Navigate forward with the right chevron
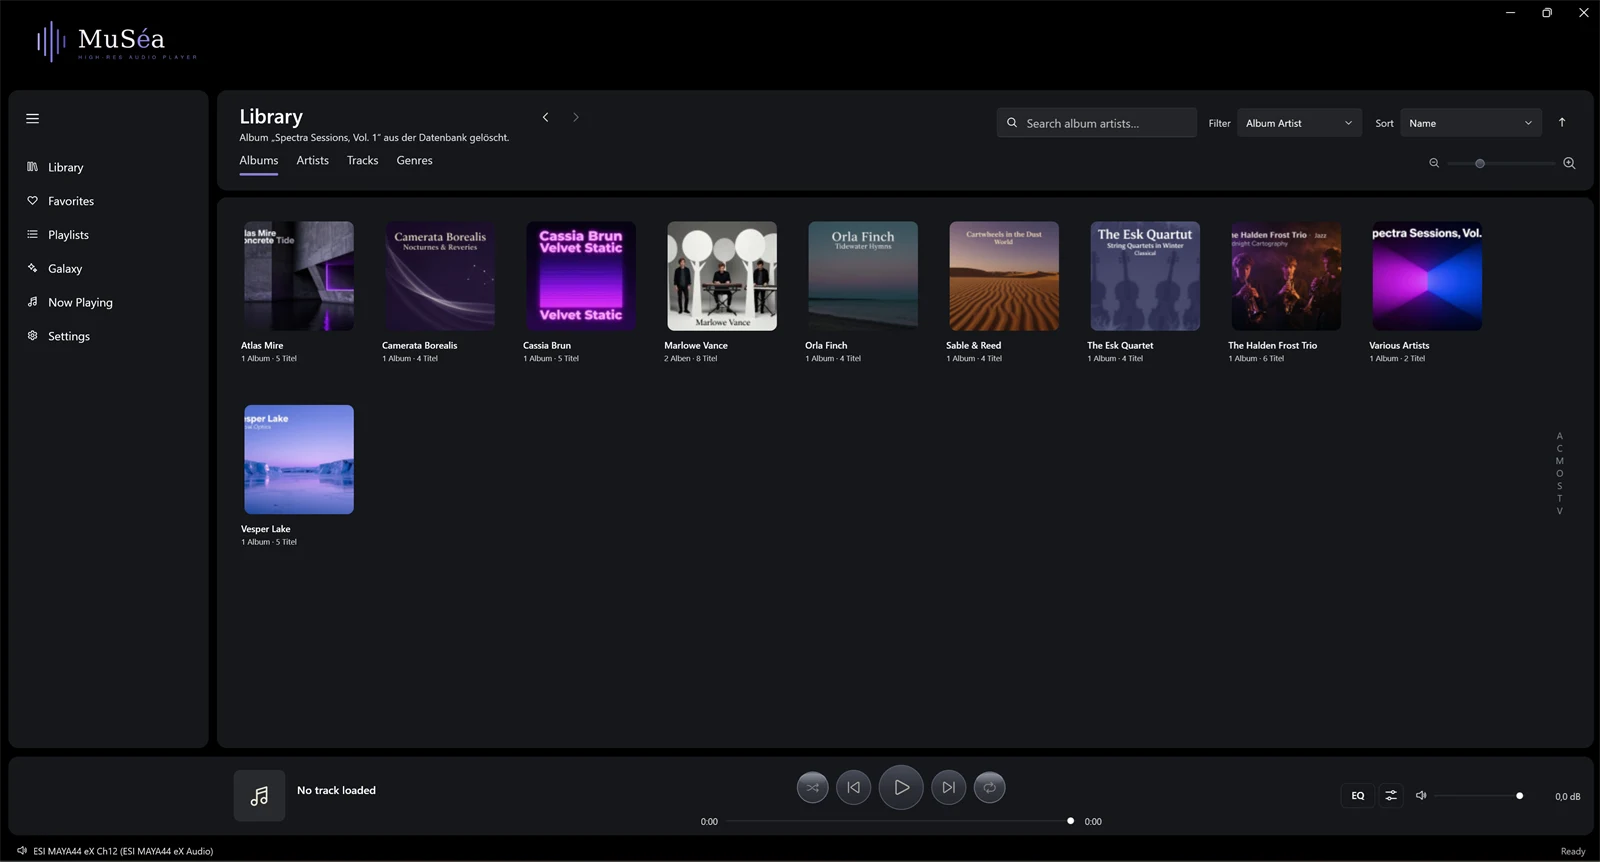 [x=576, y=117]
